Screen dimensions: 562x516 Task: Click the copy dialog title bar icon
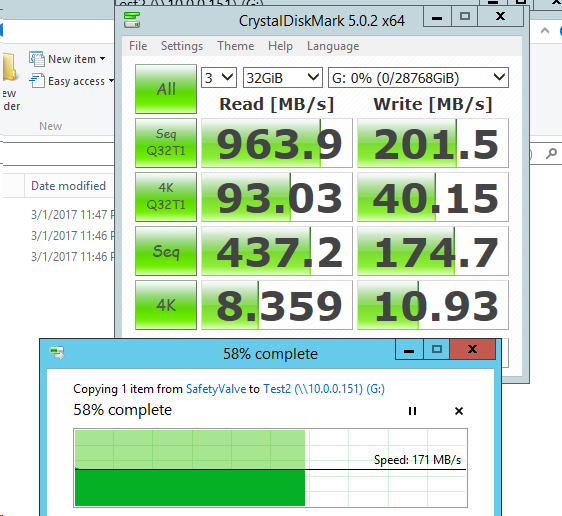coord(57,353)
